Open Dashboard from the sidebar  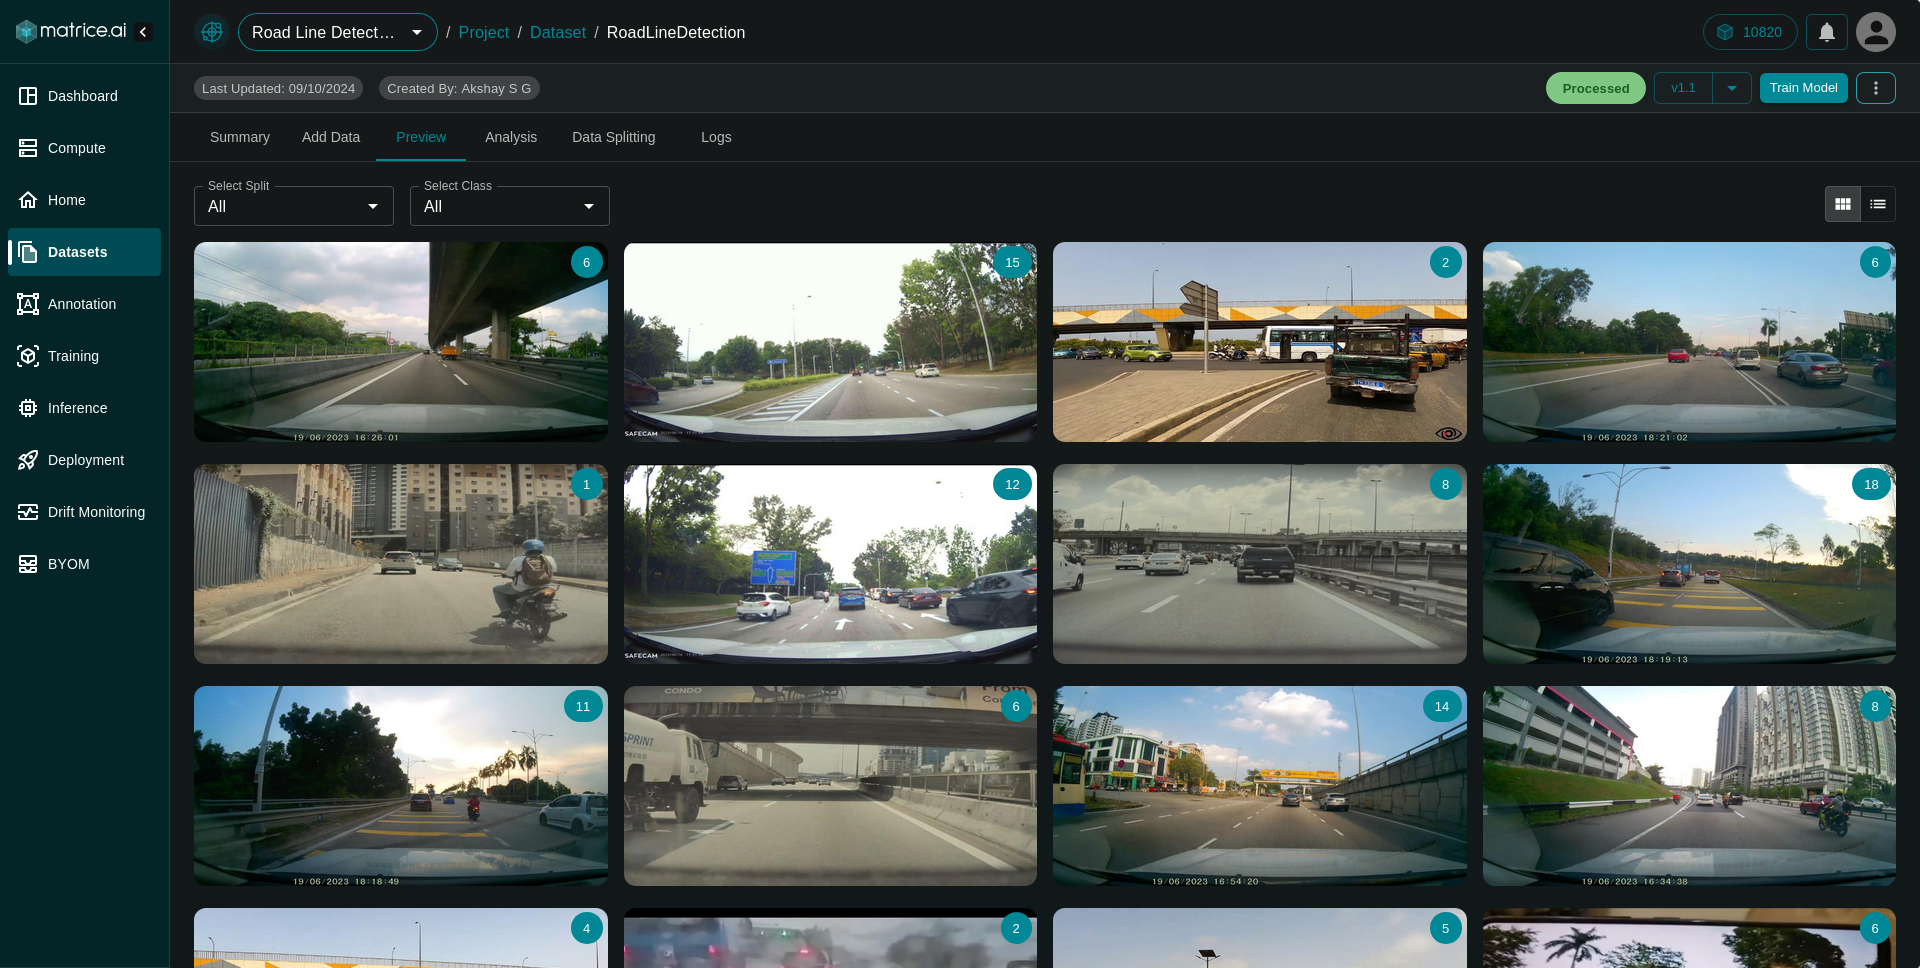tap(84, 96)
